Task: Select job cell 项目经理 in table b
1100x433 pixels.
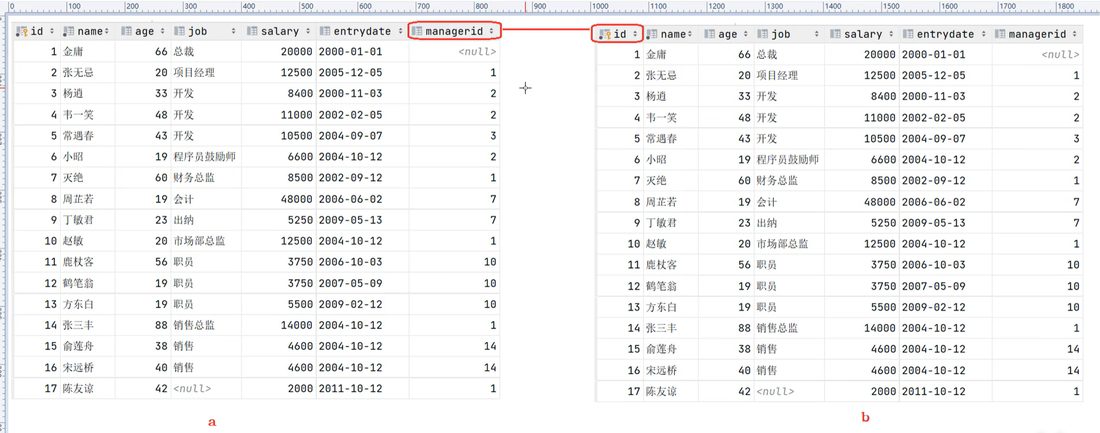Action: [x=789, y=76]
